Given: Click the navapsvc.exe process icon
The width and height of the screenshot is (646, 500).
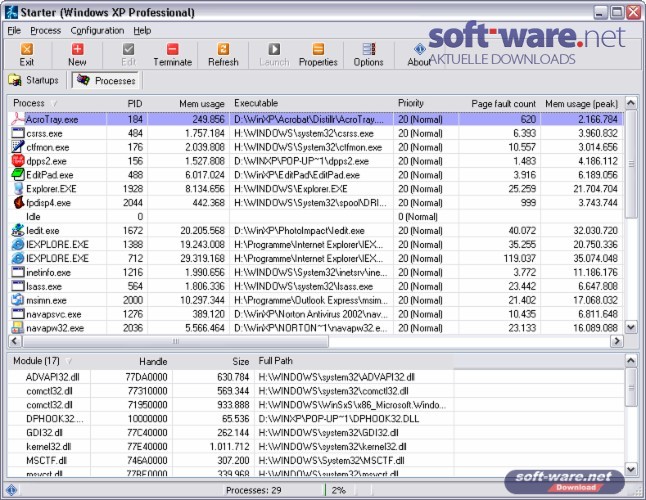Looking at the screenshot, I should pos(18,314).
